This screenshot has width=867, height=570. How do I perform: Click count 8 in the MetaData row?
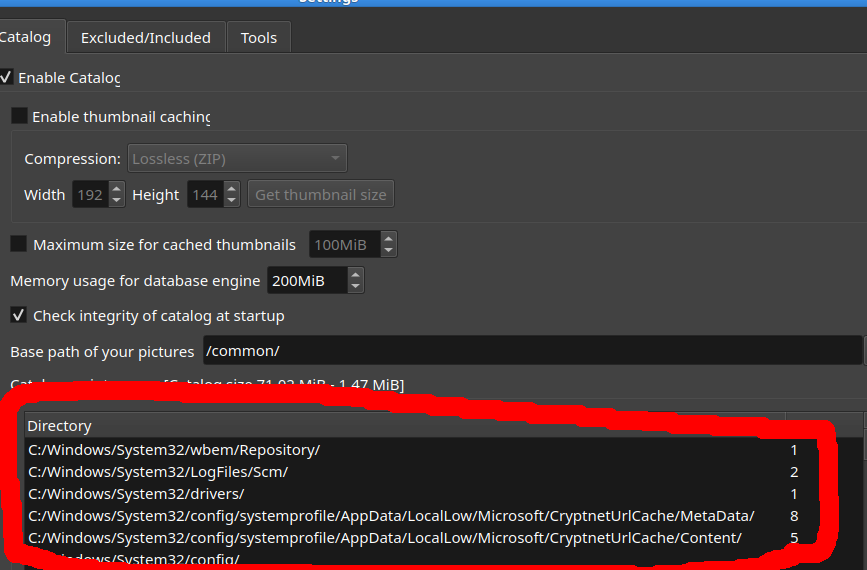tap(794, 516)
